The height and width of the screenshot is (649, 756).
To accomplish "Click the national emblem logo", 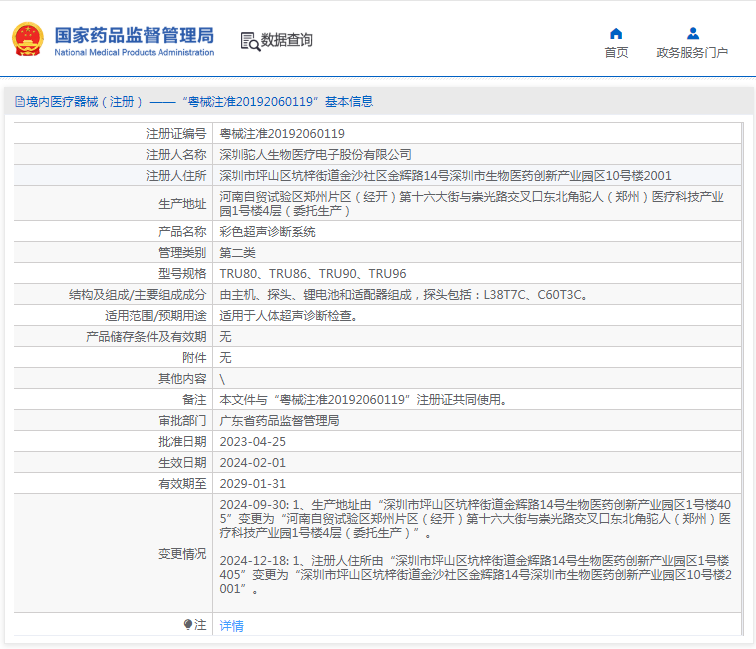I will click(x=28, y=40).
